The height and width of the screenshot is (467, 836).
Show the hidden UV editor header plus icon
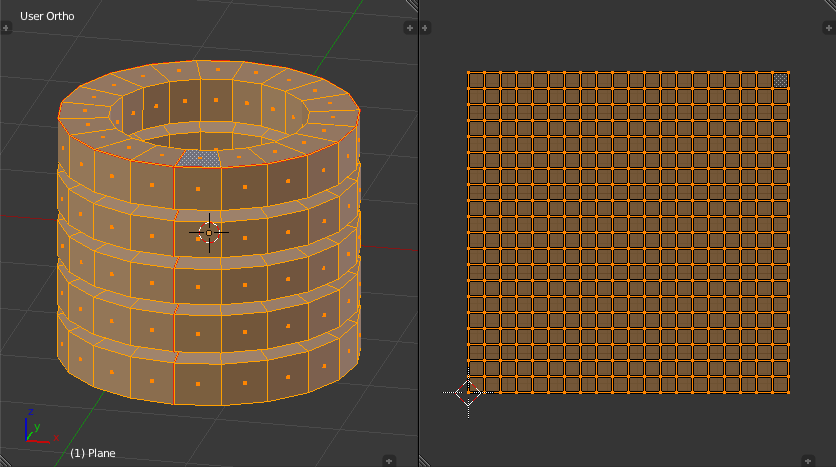808,461
